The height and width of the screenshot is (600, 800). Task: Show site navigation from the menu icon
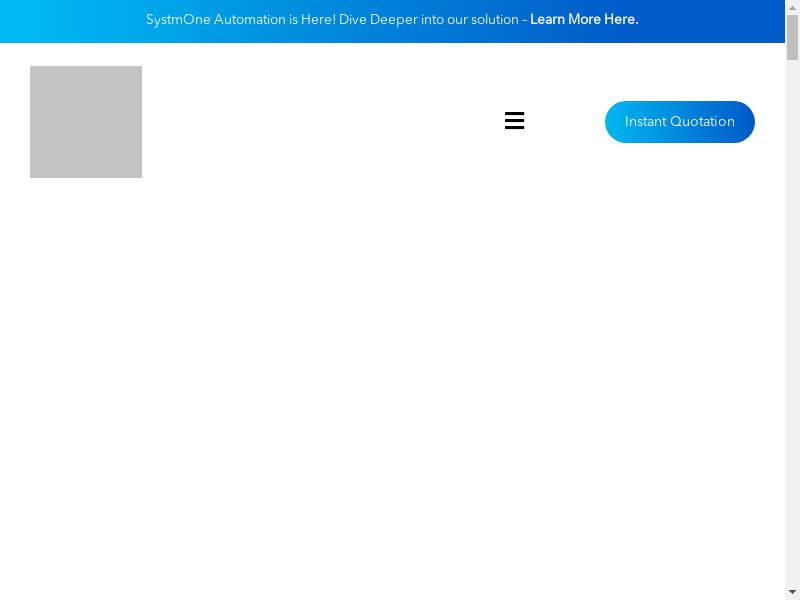click(x=514, y=121)
